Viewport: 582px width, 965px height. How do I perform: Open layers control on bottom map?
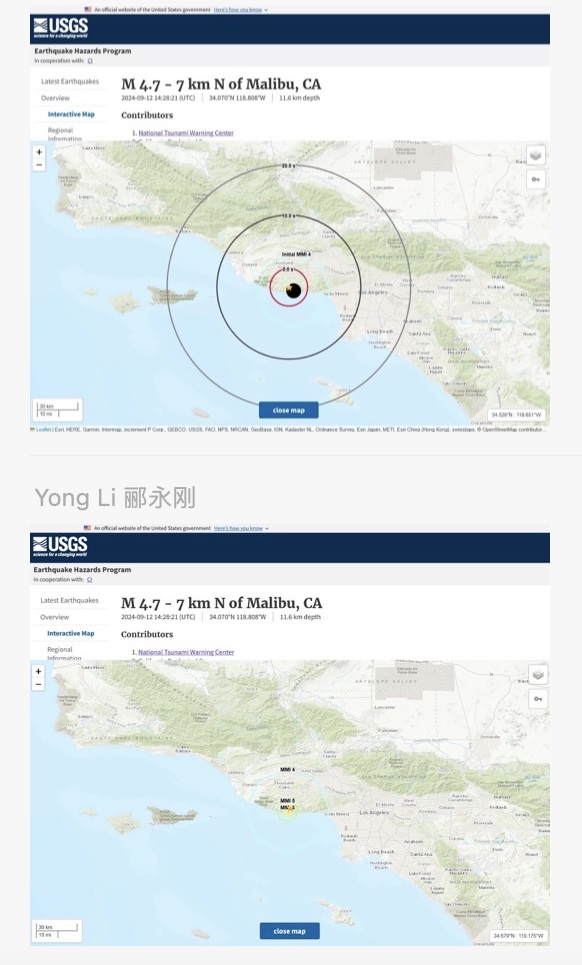coord(538,675)
